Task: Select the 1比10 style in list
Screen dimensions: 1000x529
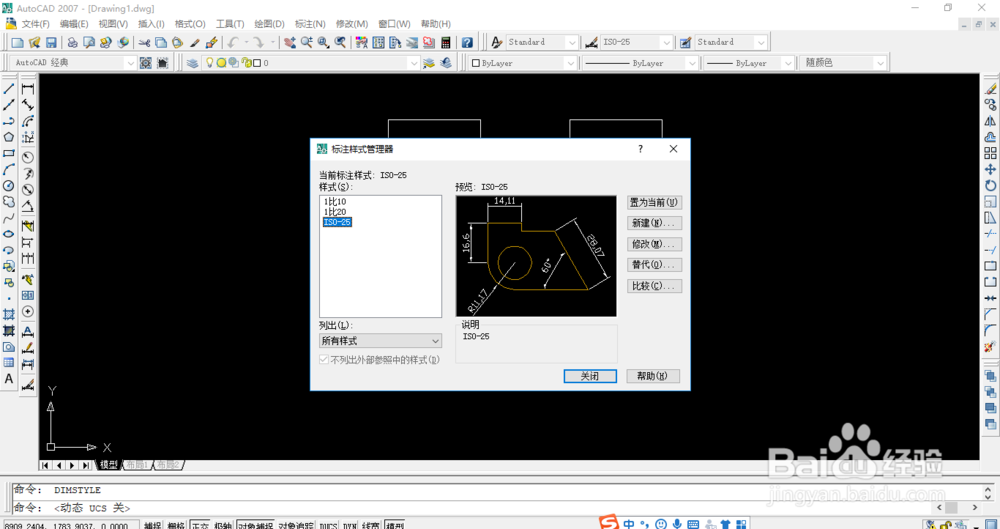Action: [335, 202]
